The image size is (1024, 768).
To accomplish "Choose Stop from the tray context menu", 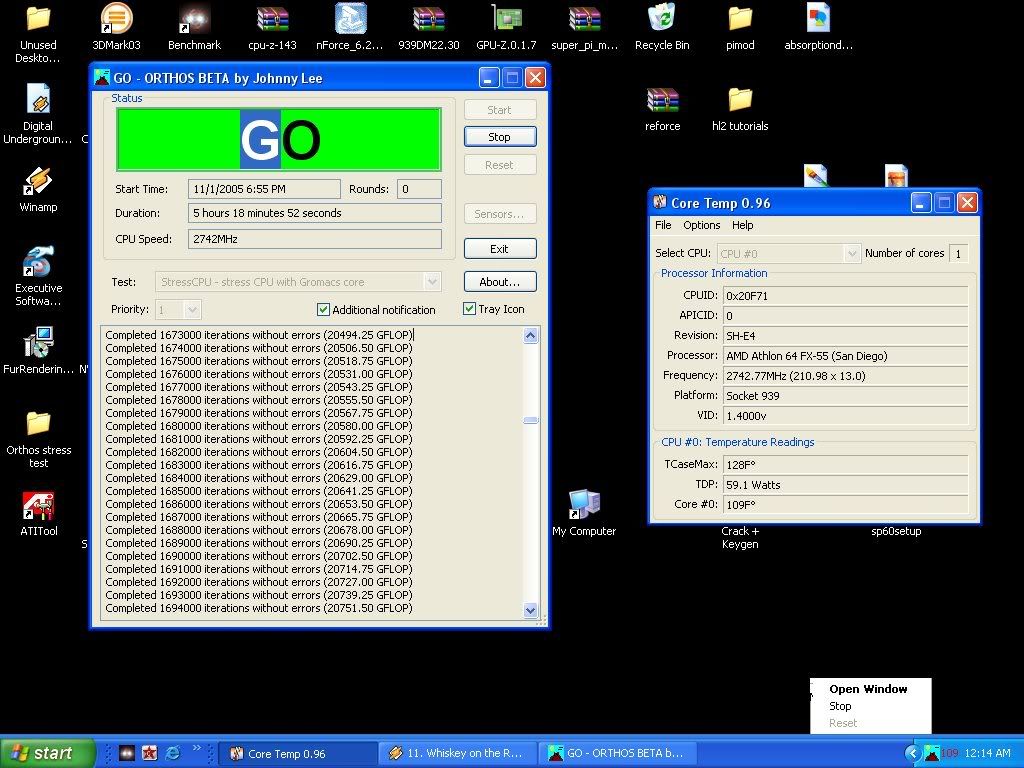I will click(x=840, y=706).
